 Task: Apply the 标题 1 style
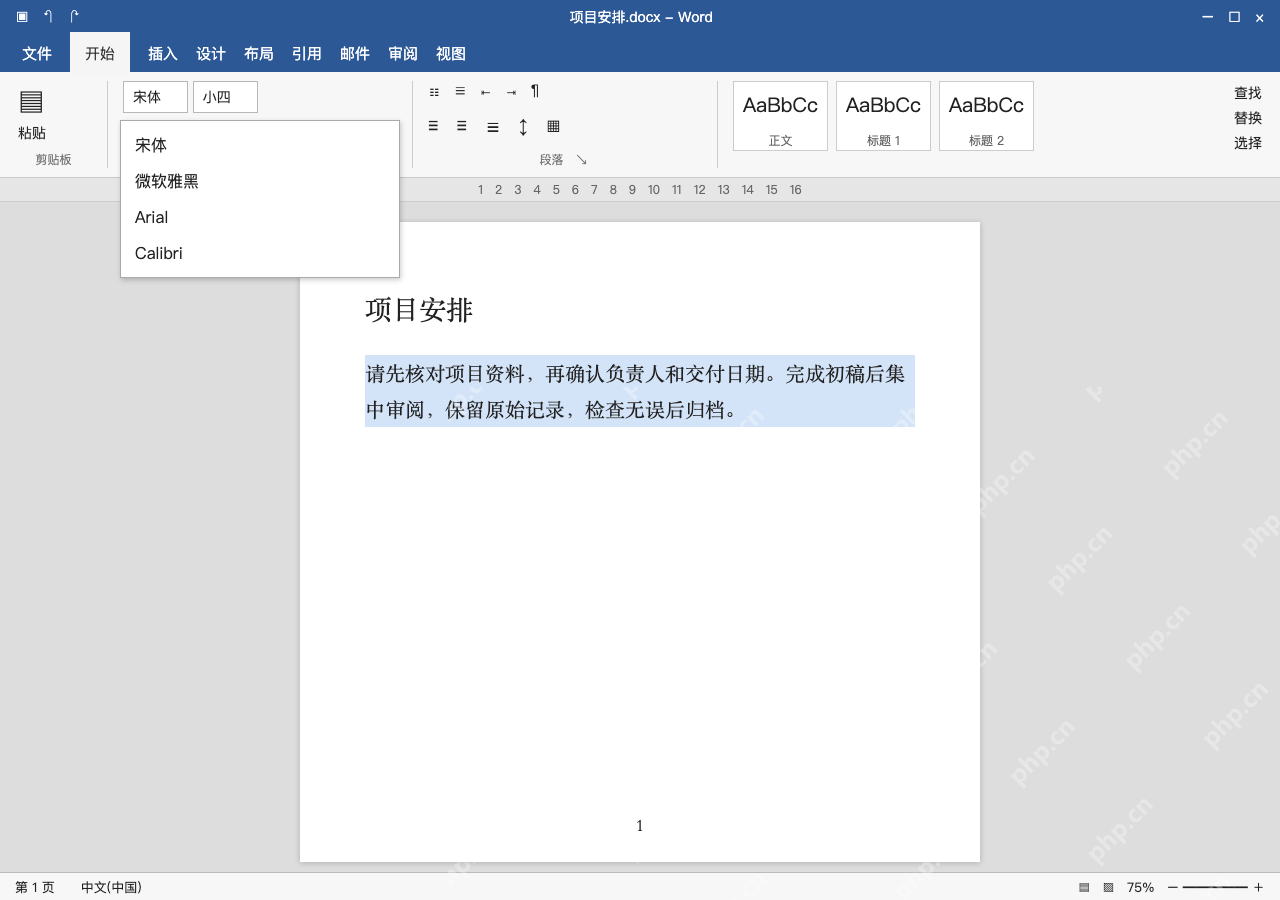pyautogui.click(x=883, y=116)
